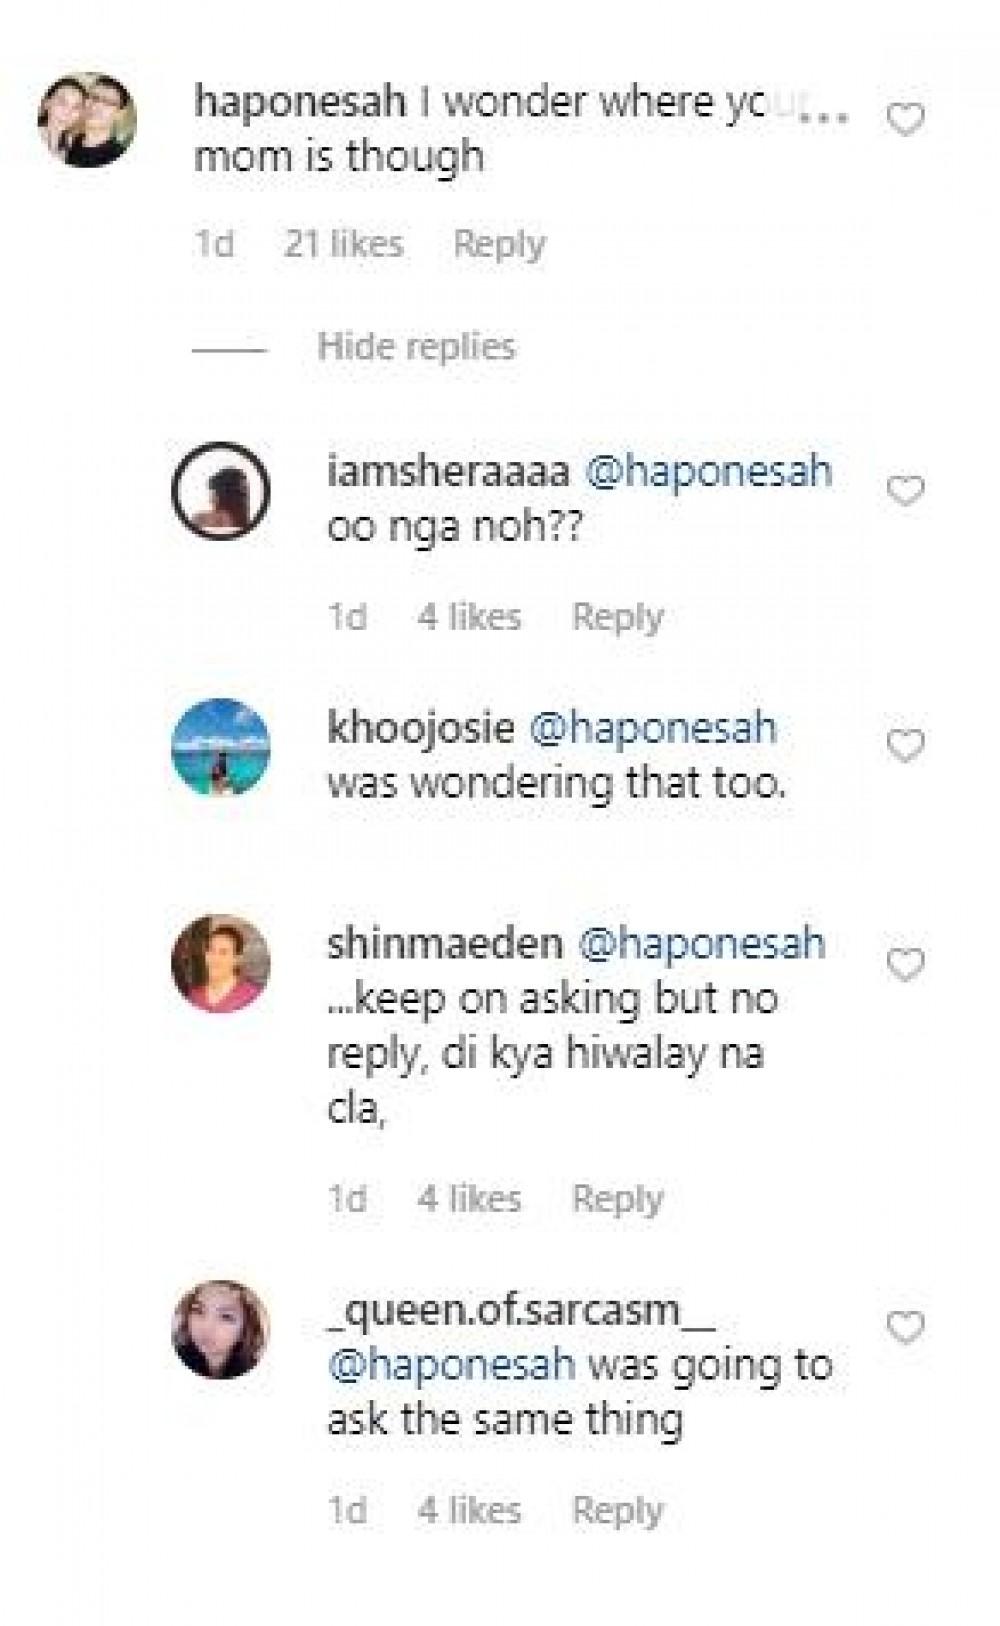The image size is (1000, 1626).
Task: Reply to _queen.of.sarcasm__'s comment
Action: (x=617, y=1510)
